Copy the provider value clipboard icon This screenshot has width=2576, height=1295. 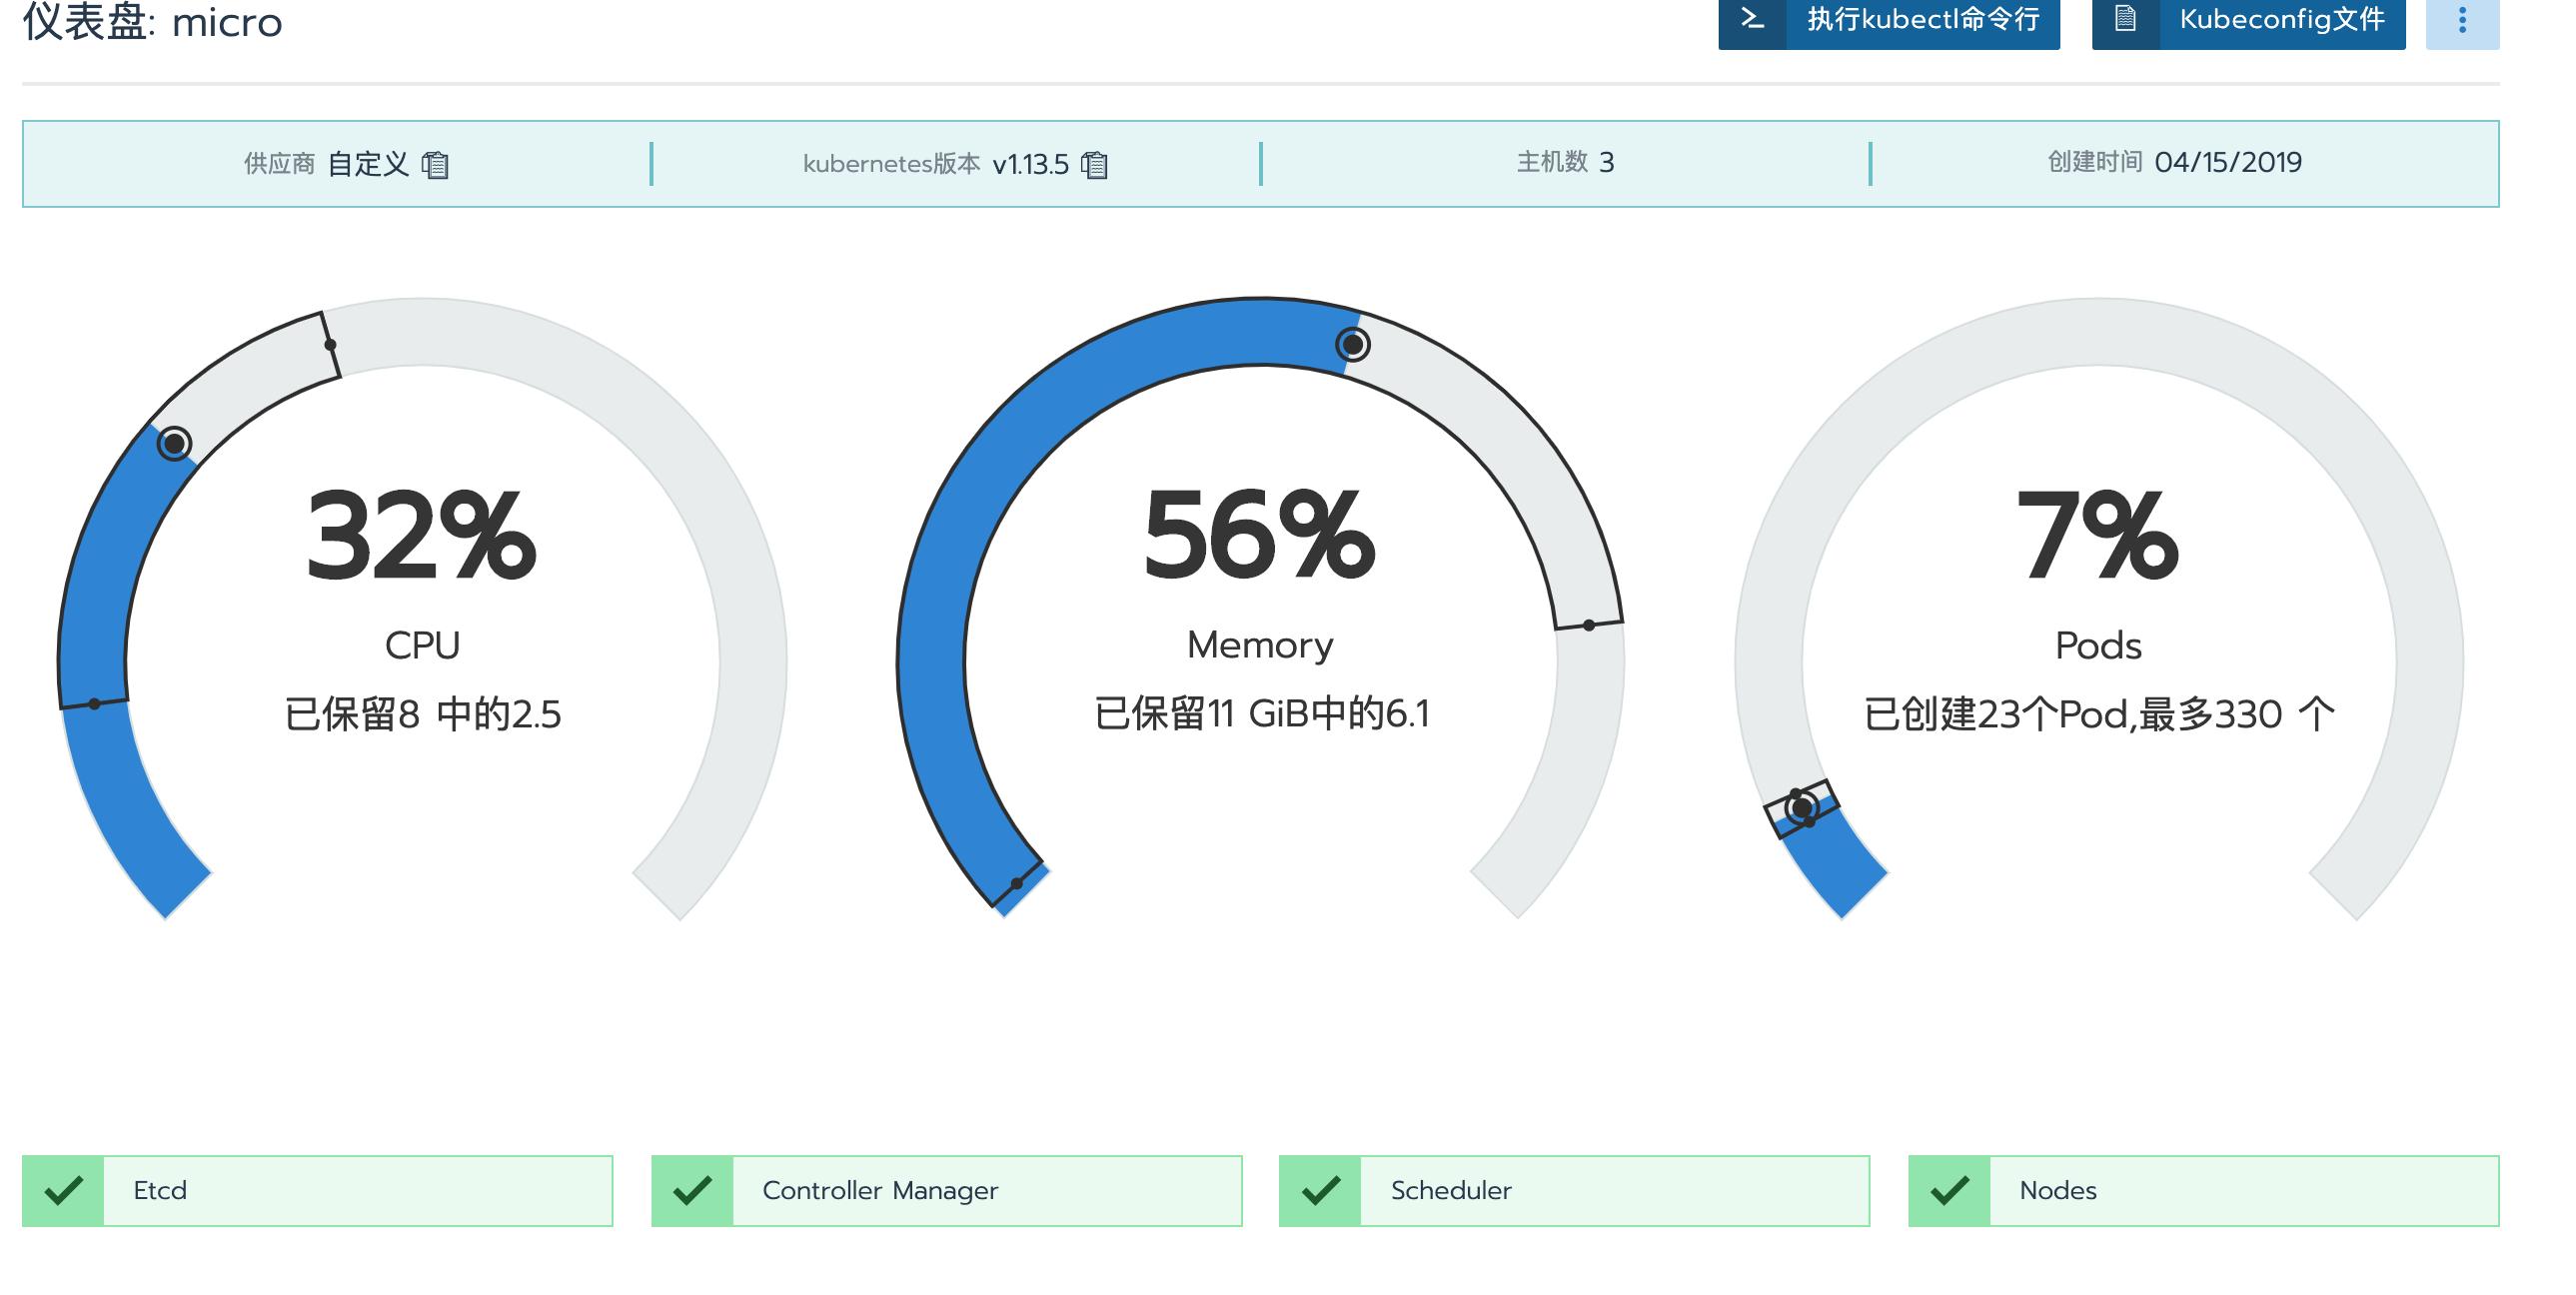pos(435,164)
